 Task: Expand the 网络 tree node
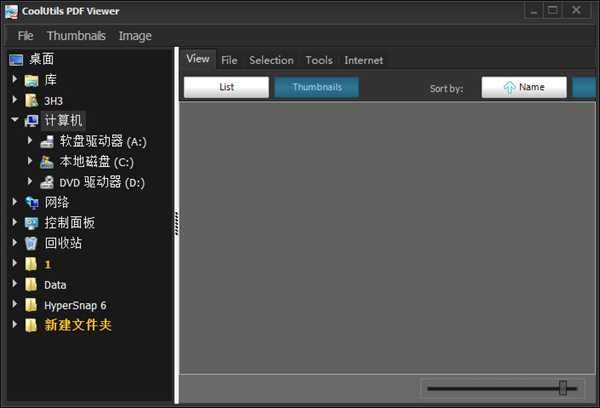click(x=15, y=202)
